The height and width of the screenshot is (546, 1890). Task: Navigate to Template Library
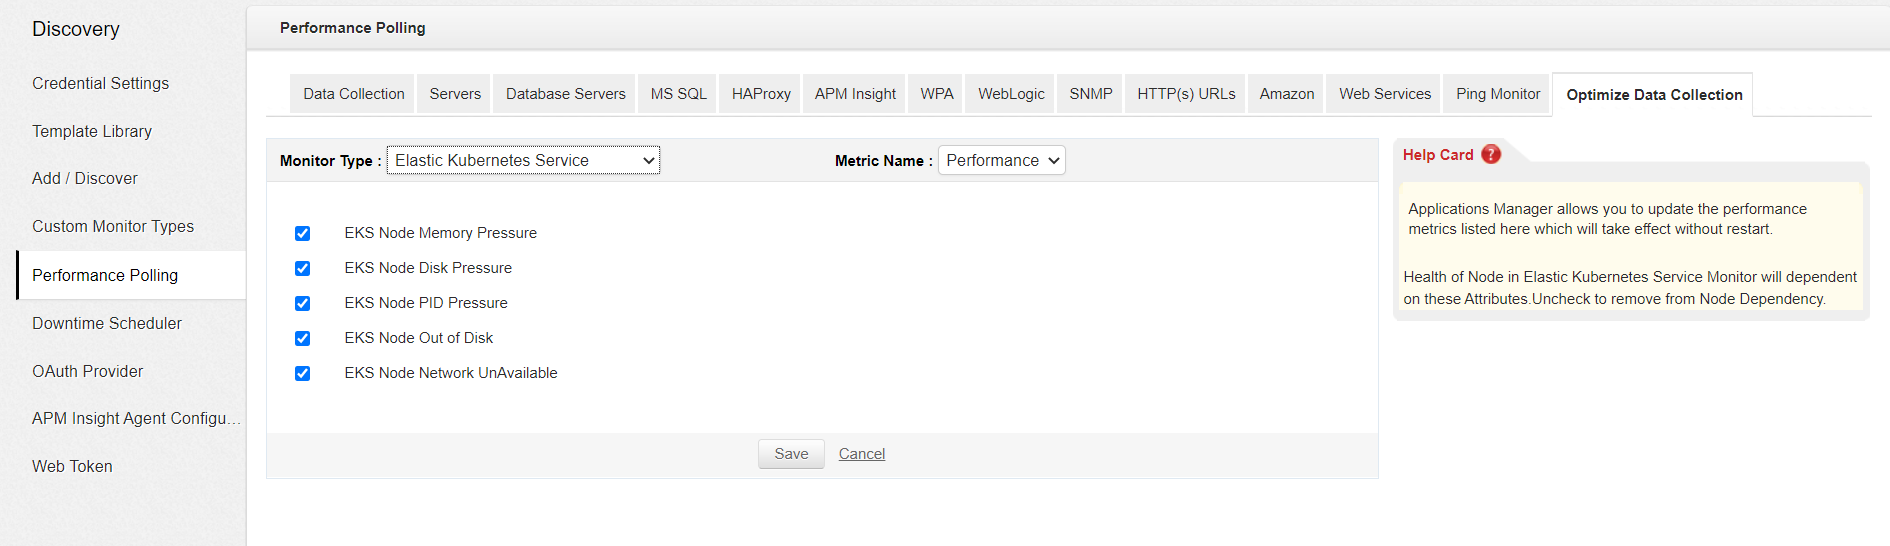point(92,131)
